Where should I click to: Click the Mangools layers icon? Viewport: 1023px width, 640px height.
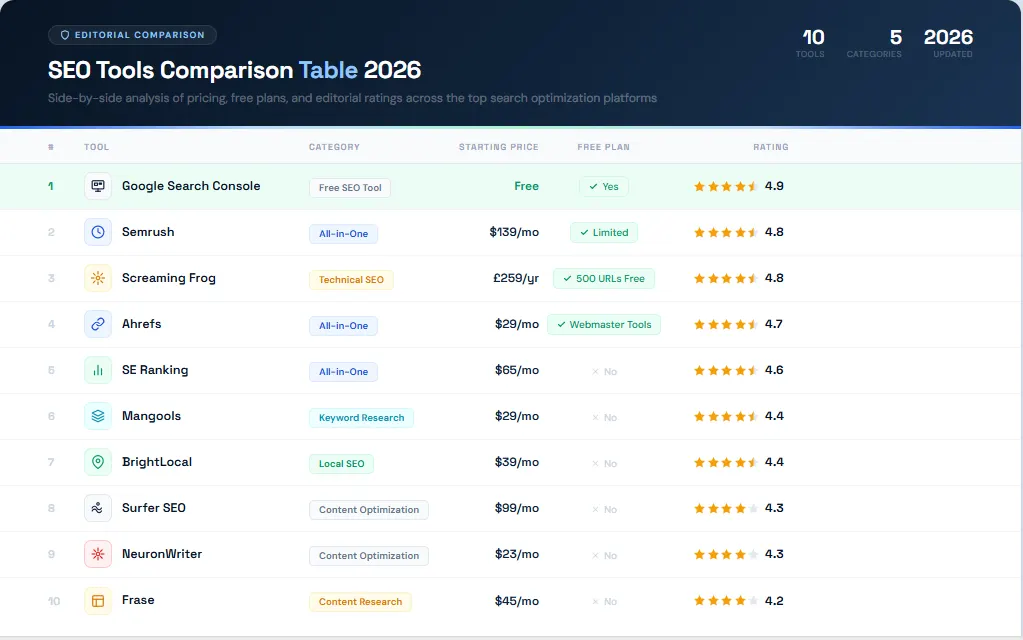(98, 416)
